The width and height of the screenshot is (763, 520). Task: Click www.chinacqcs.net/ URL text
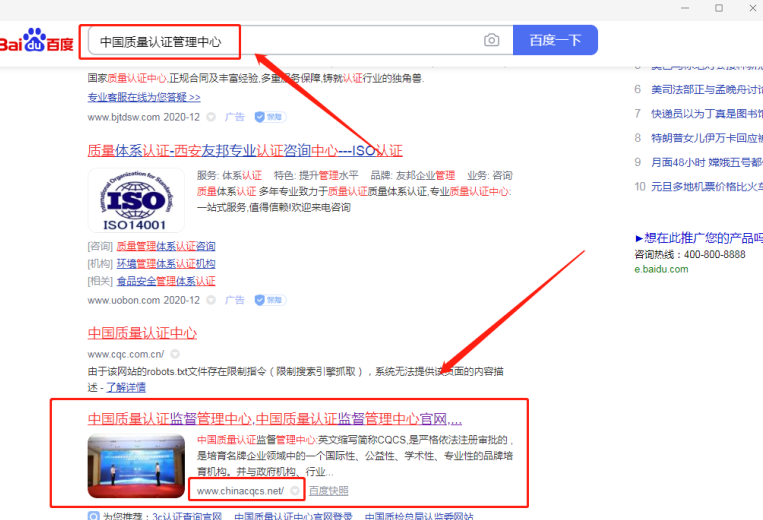tap(240, 491)
